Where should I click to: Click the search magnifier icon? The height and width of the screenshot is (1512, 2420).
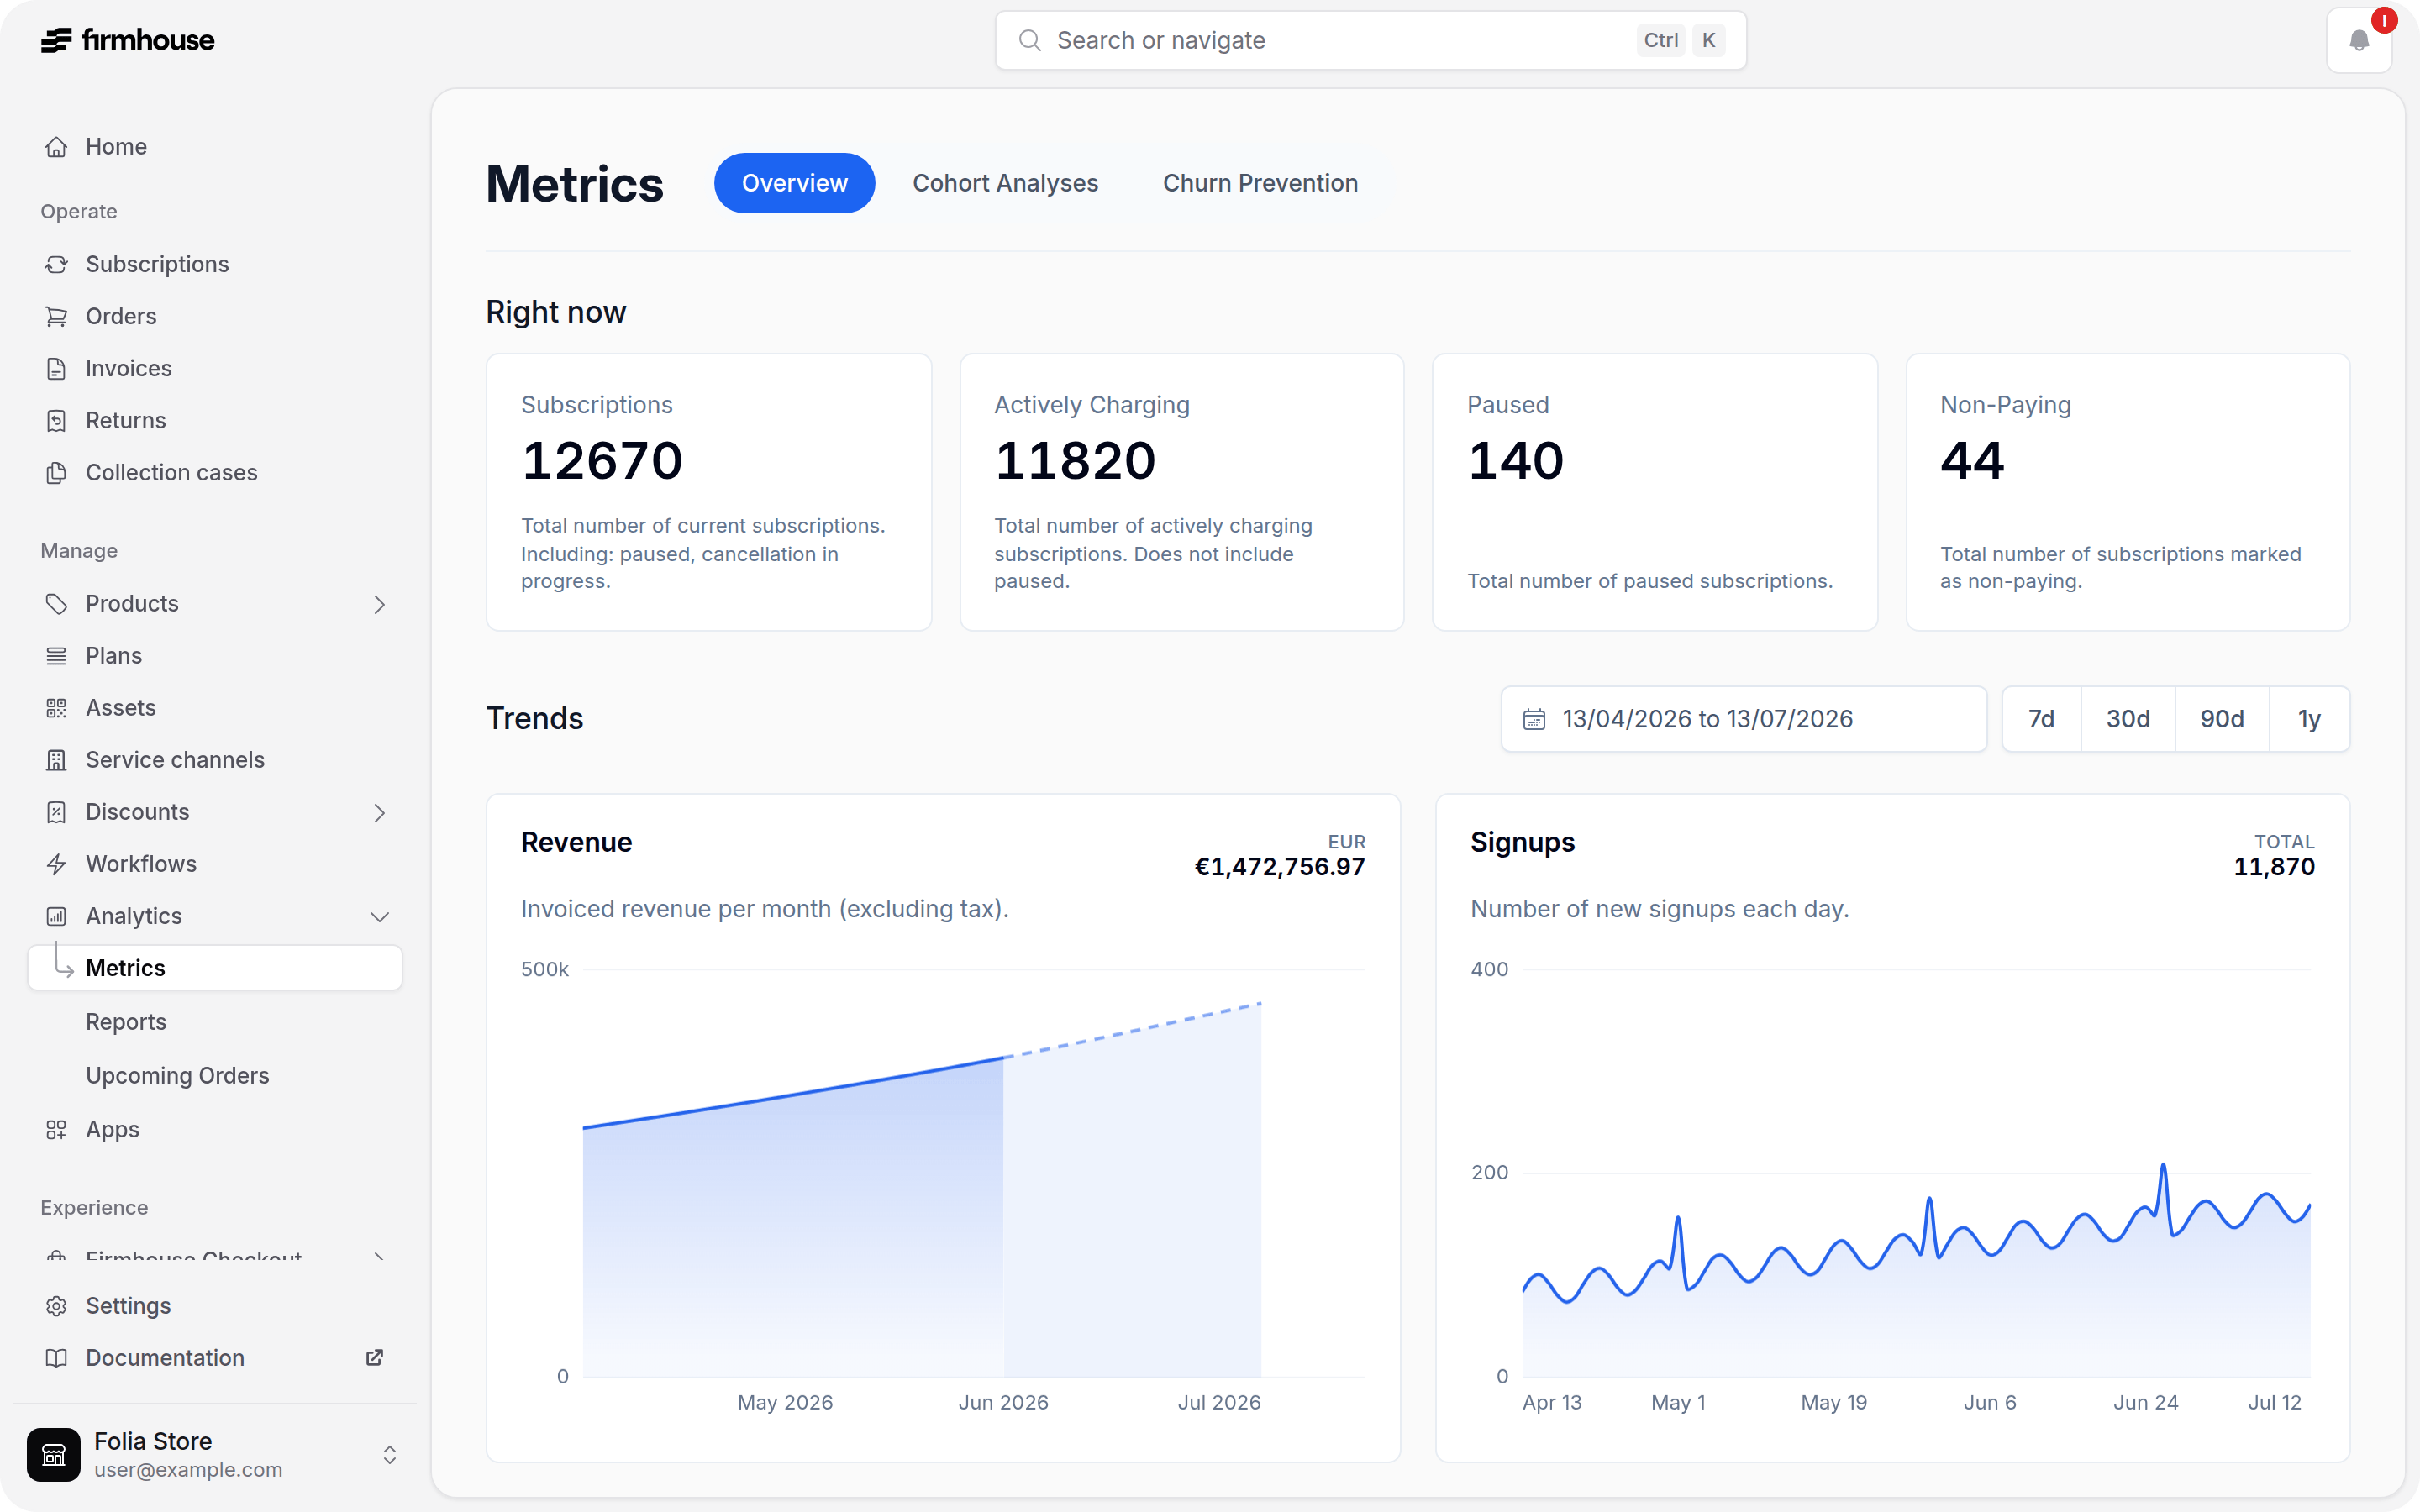point(1030,40)
